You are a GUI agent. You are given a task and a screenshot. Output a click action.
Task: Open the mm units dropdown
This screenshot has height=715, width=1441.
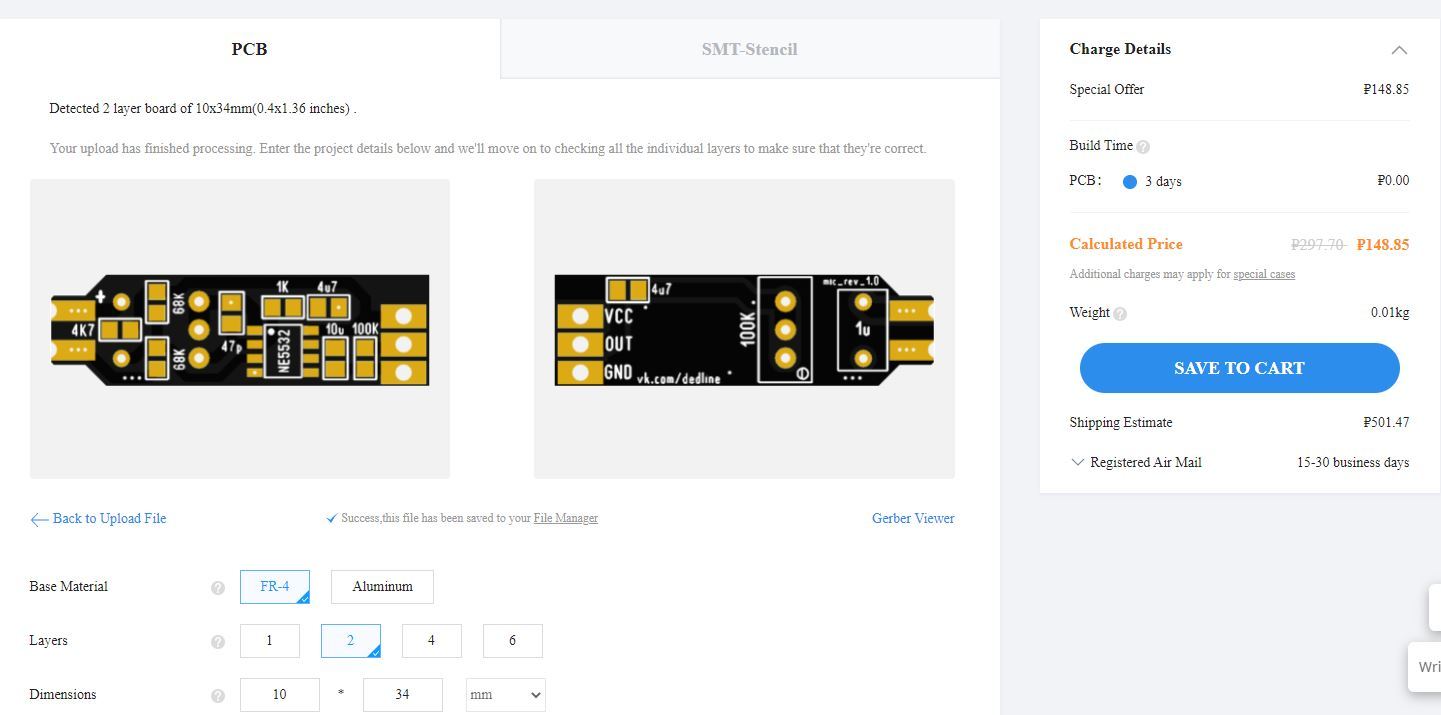pyautogui.click(x=506, y=695)
